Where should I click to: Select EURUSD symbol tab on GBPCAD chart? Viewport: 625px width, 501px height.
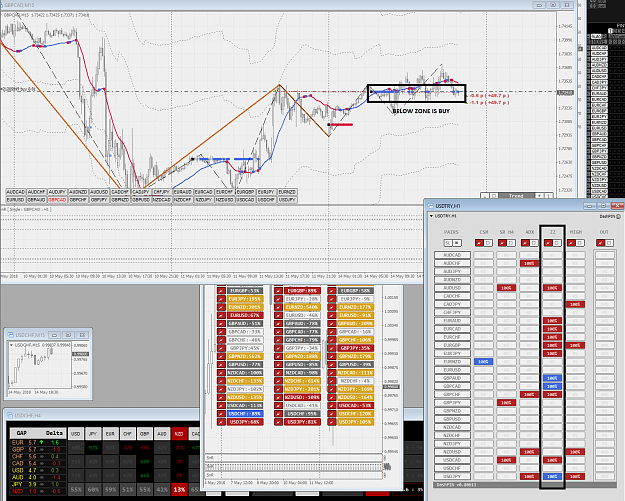click(16, 199)
